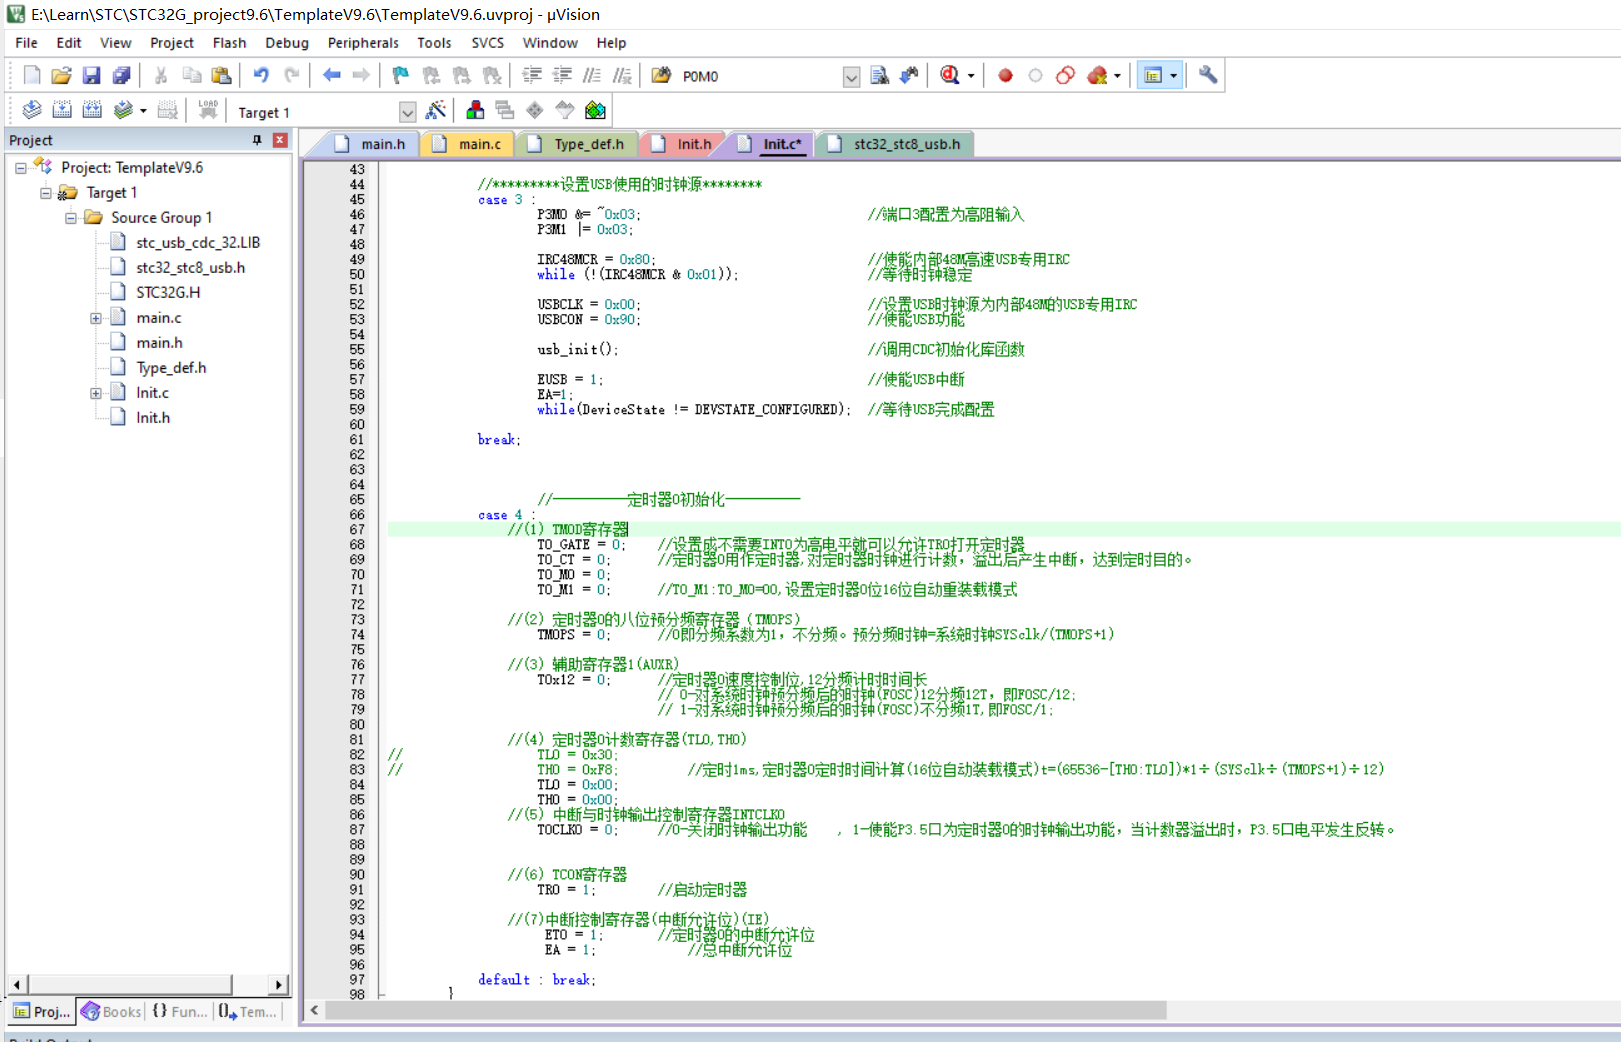Indent the selected lines

[532, 75]
